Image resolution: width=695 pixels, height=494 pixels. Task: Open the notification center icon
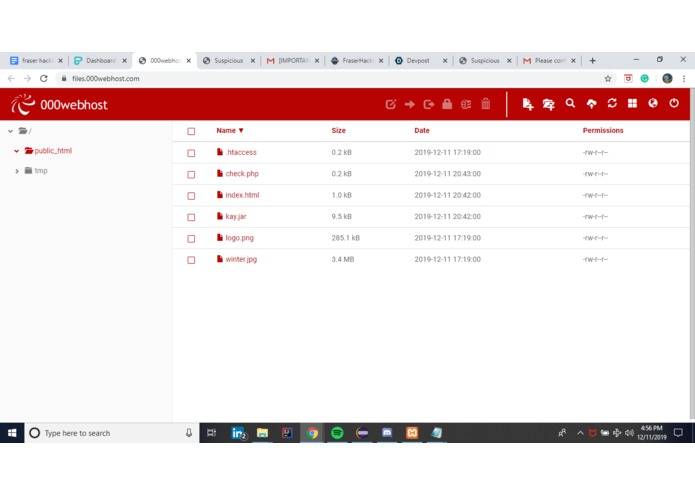coord(678,433)
